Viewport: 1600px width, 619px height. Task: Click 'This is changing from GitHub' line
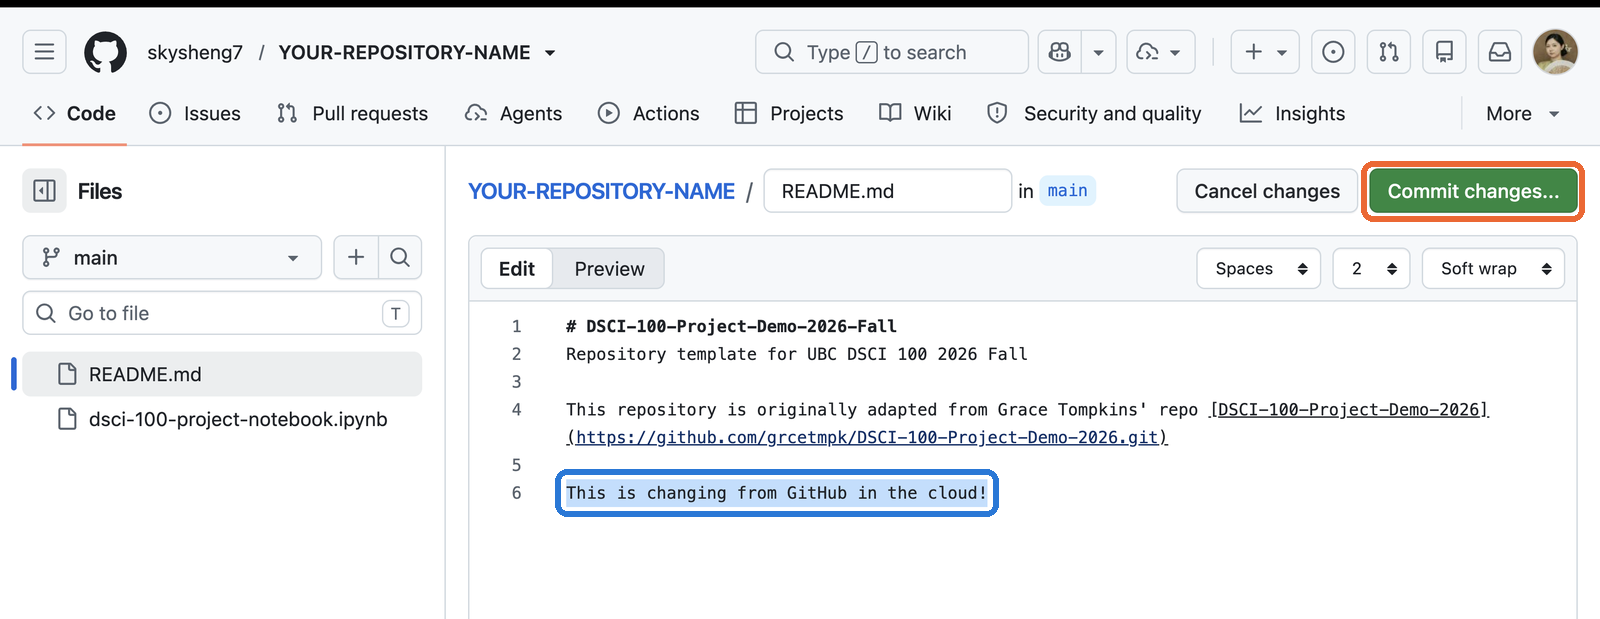776,493
